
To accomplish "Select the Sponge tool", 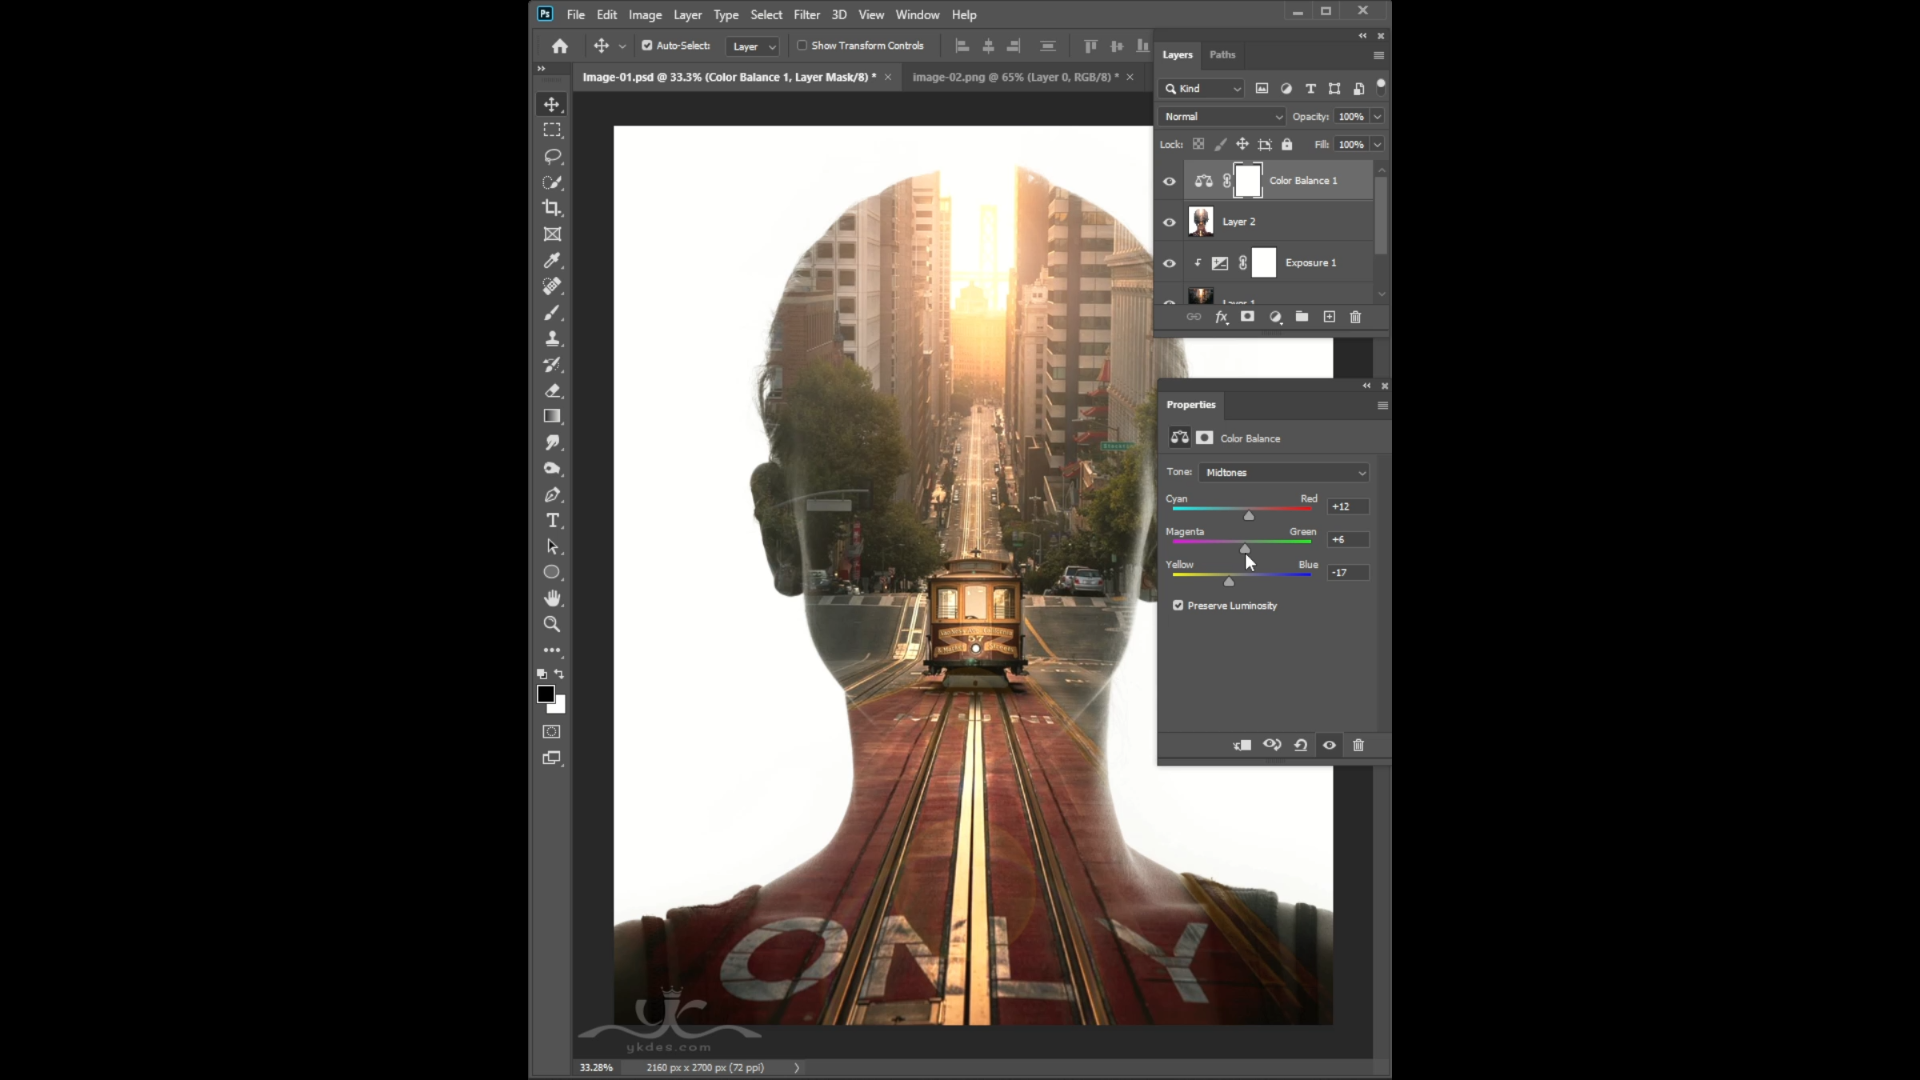I will tap(552, 468).
